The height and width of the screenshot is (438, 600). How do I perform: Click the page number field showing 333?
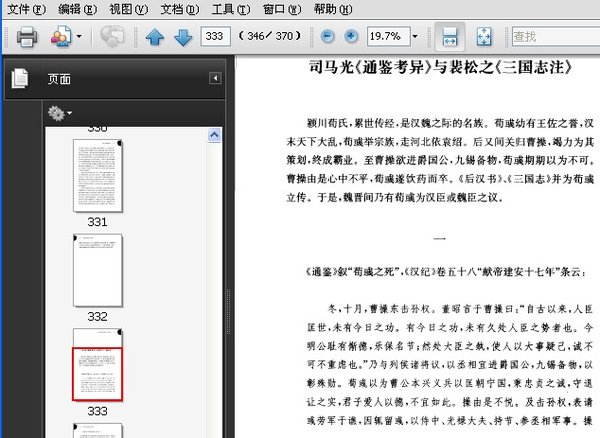[215, 37]
